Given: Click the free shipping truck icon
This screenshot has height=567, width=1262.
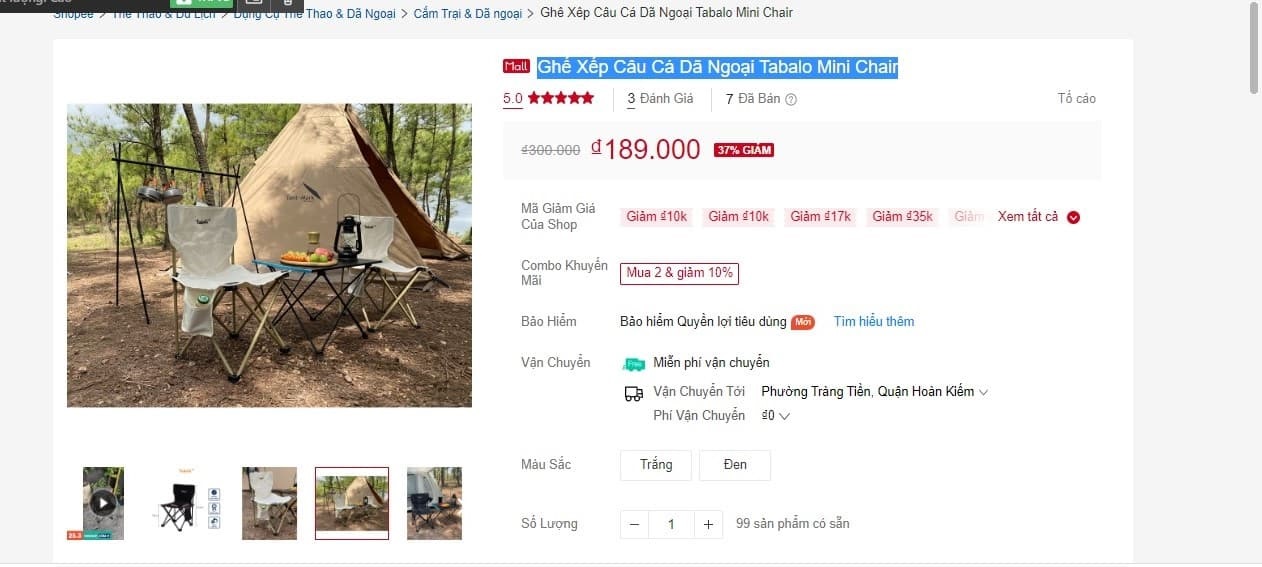Looking at the screenshot, I should tap(633, 363).
